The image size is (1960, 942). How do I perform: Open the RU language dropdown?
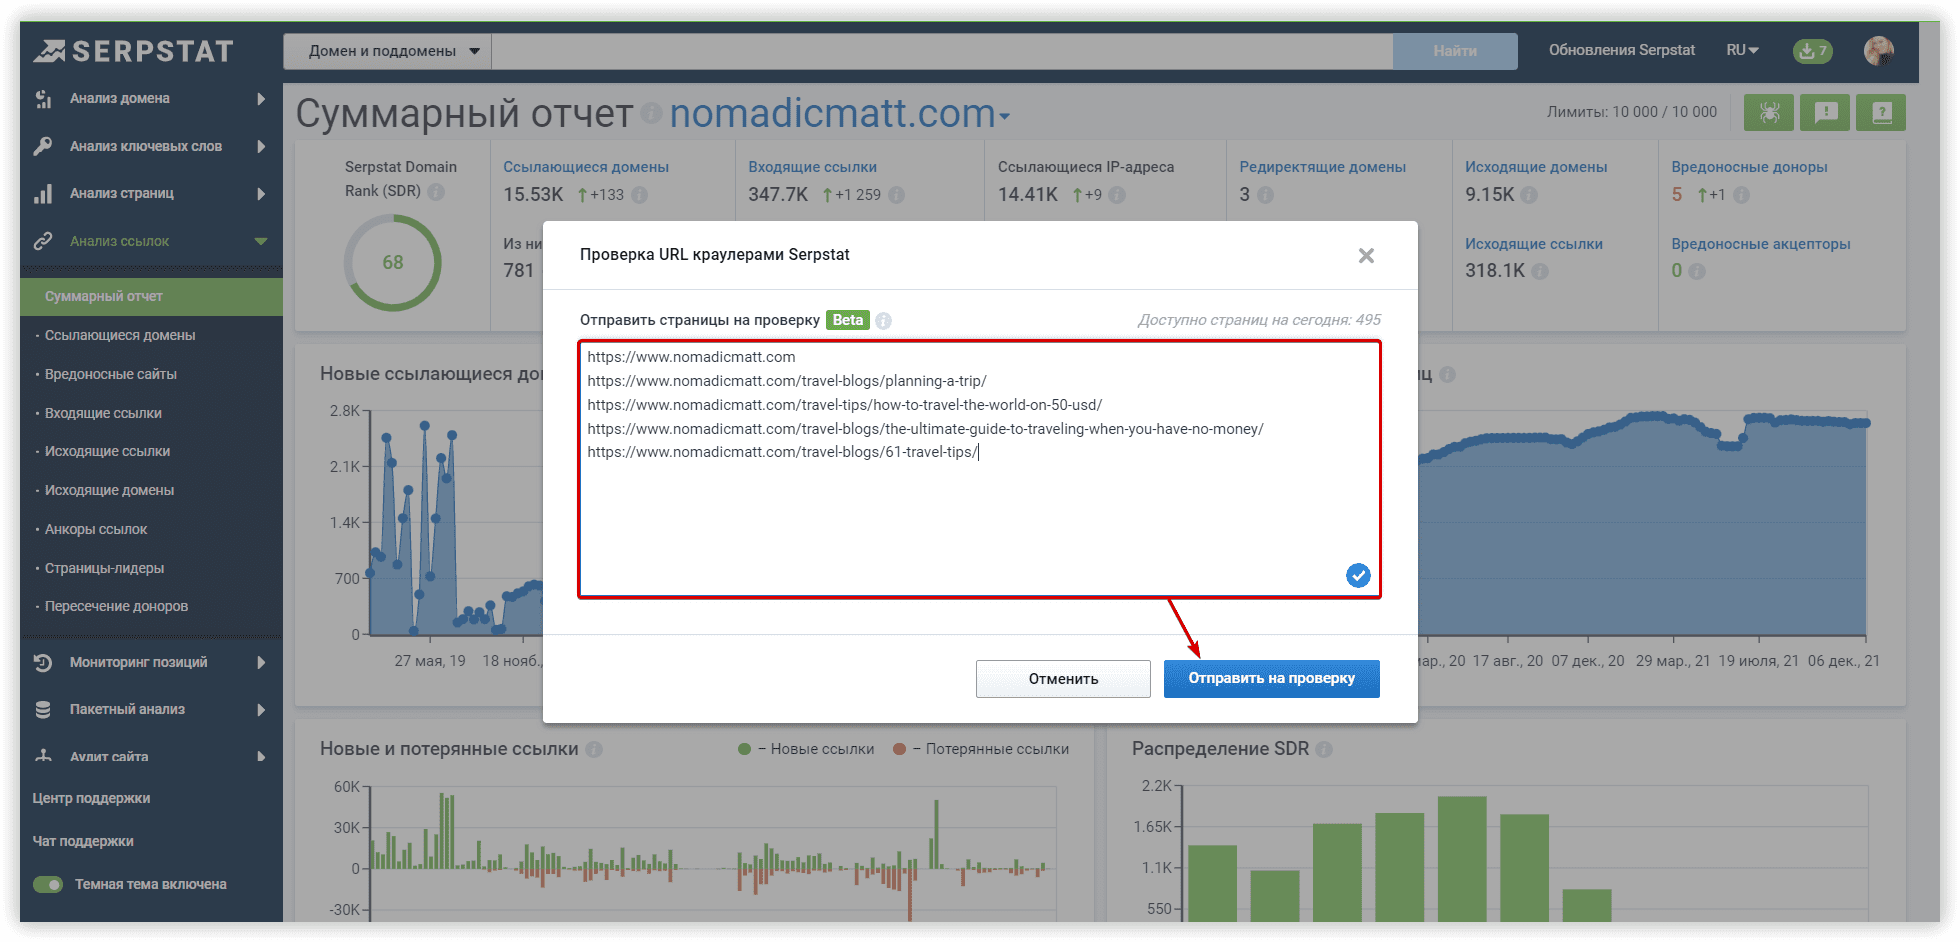[x=1742, y=50]
